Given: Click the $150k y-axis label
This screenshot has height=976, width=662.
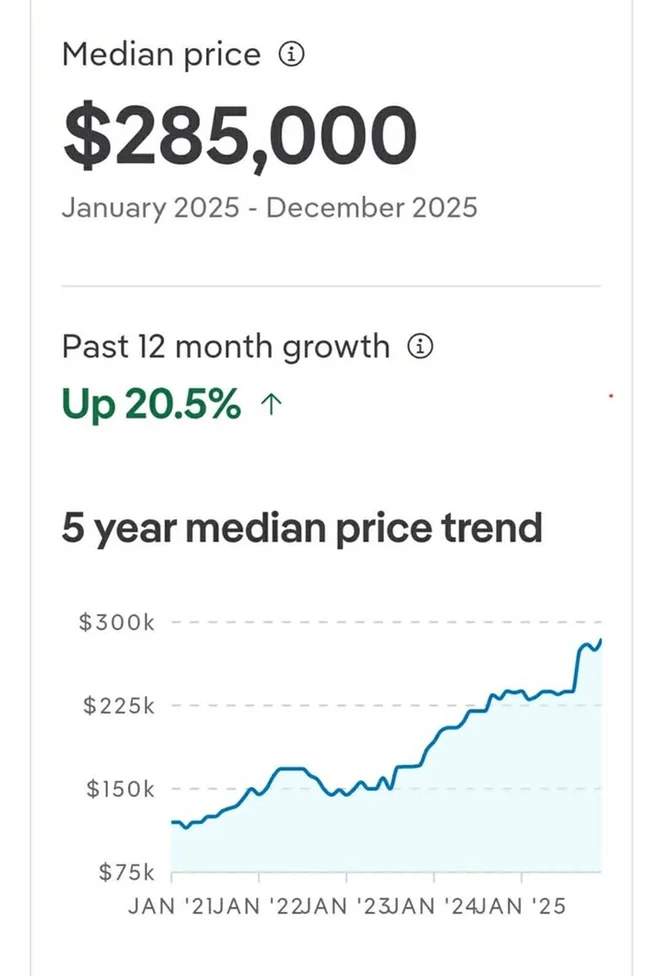Looking at the screenshot, I should pyautogui.click(x=117, y=789).
